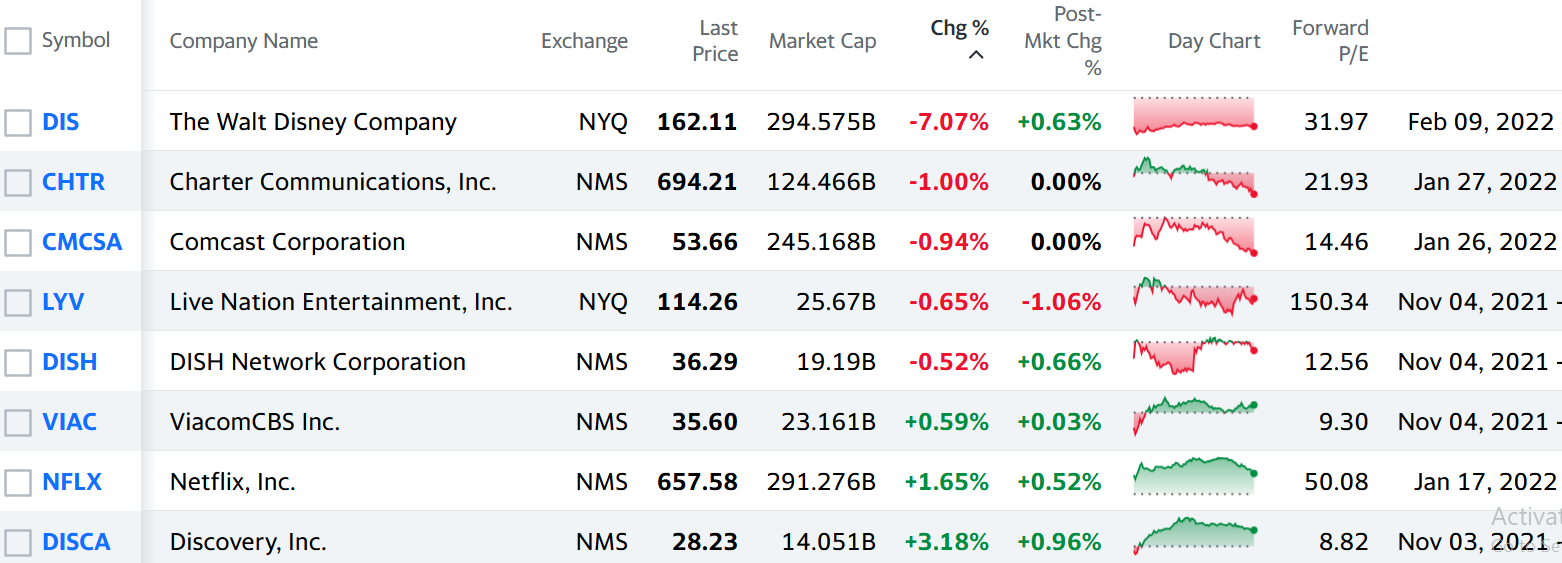Open the ViacomCBS day chart sparkline
The image size is (1562, 563).
click(x=1195, y=417)
